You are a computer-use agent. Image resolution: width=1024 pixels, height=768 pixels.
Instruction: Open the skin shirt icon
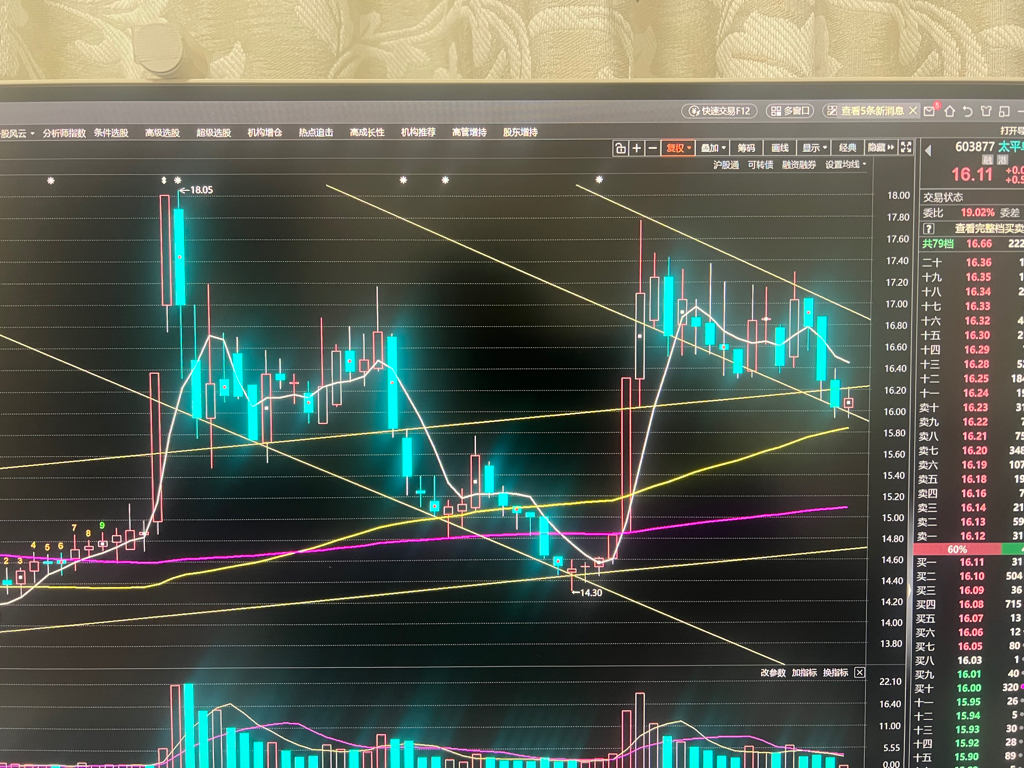(986, 112)
